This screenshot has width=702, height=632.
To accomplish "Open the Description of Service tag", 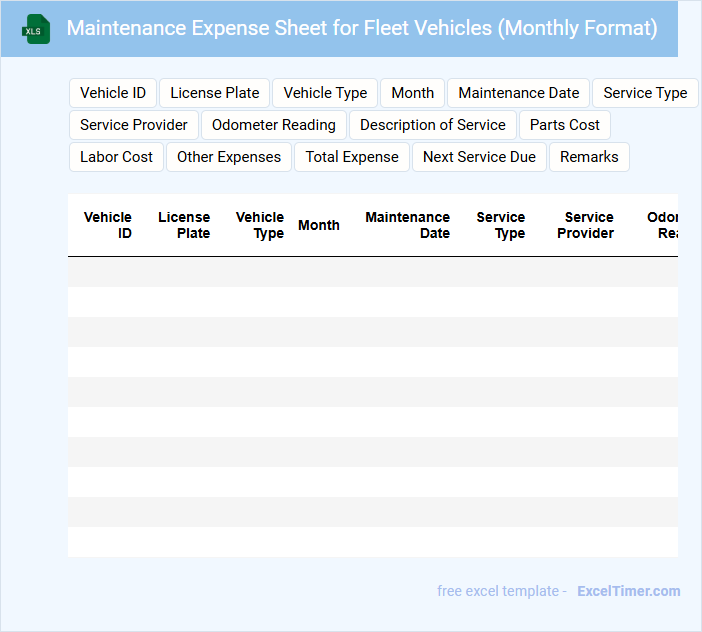I will 433,125.
